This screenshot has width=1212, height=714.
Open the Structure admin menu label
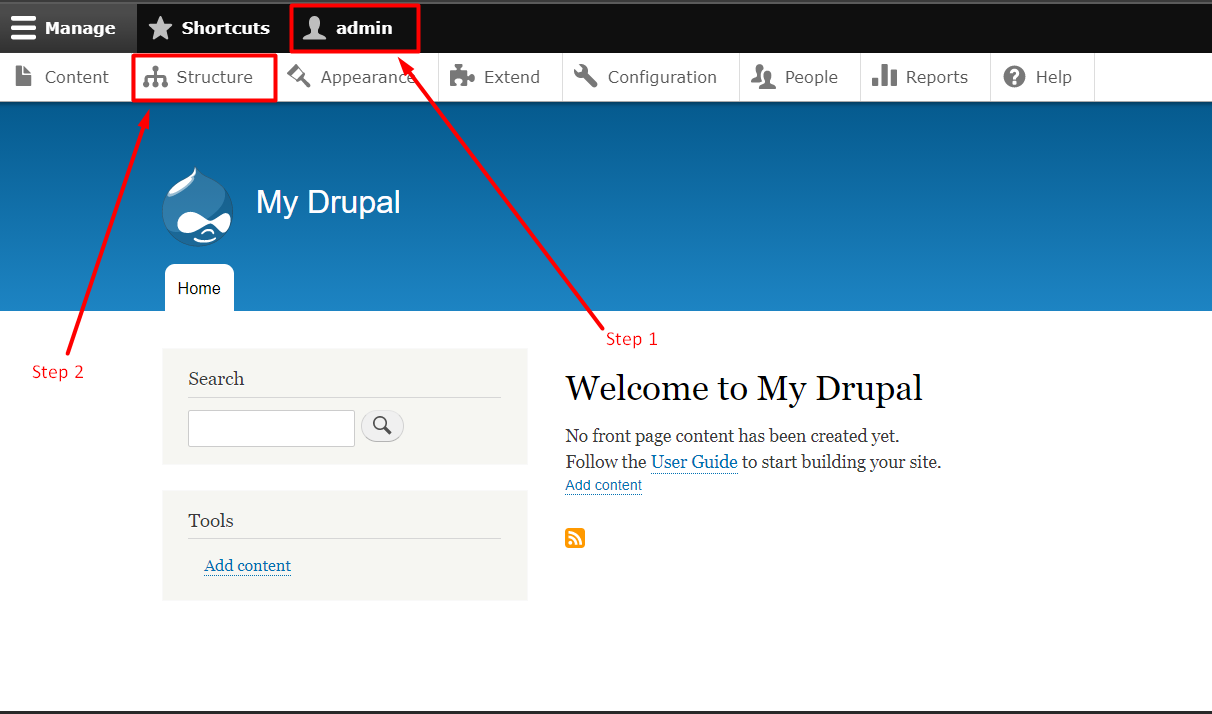pos(215,77)
